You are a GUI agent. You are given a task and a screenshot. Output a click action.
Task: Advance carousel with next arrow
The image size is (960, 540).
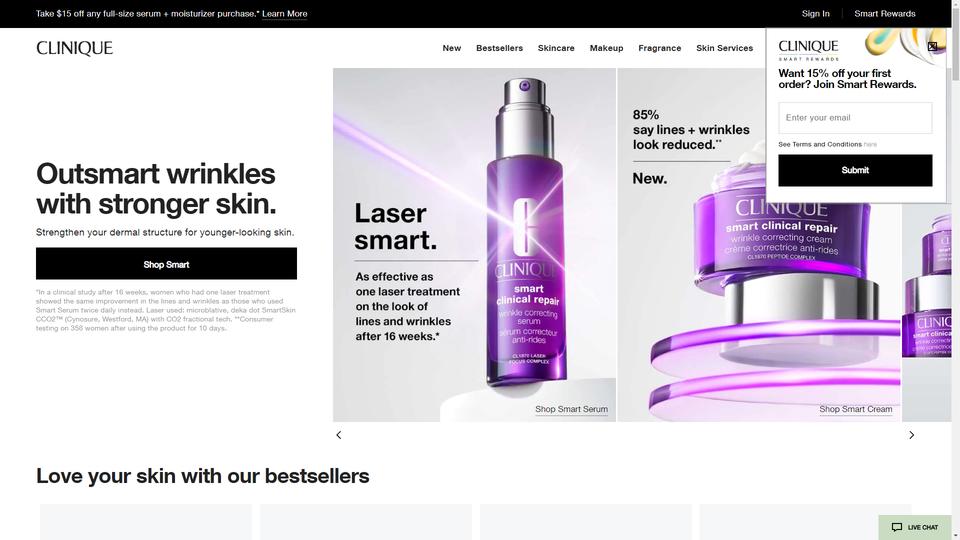pos(911,435)
